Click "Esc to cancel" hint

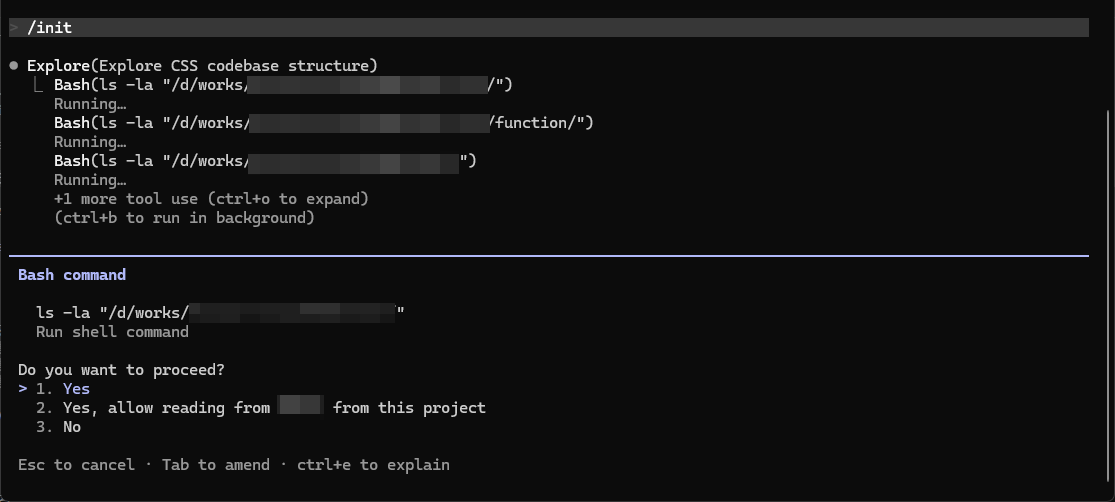click(x=76, y=465)
